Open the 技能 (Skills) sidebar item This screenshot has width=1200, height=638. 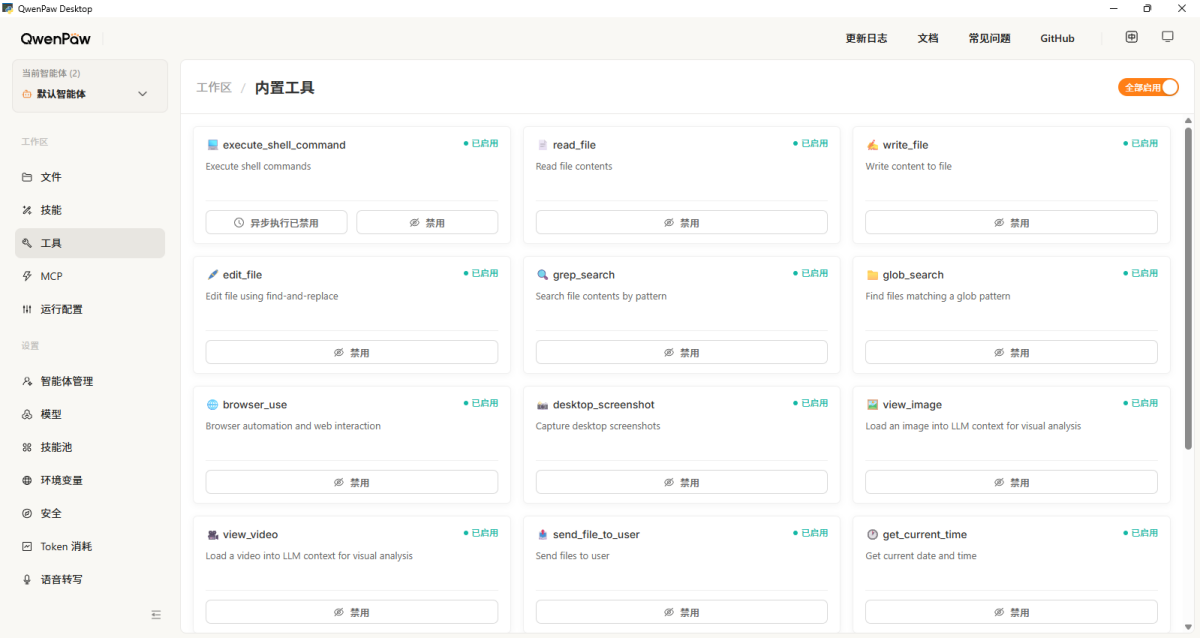click(51, 210)
